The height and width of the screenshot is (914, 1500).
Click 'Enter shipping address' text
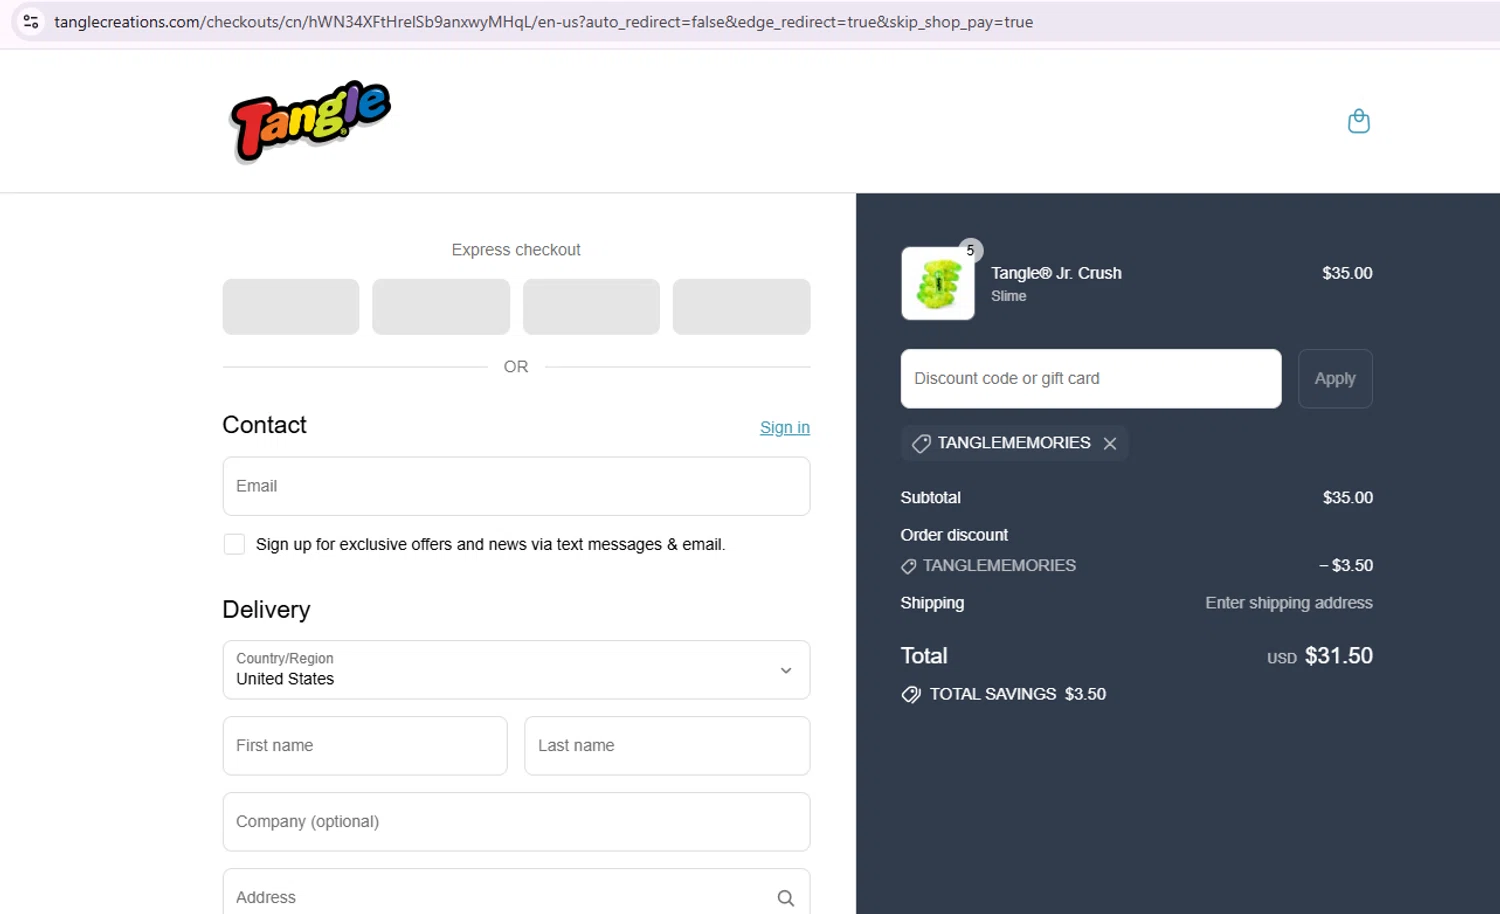point(1289,603)
